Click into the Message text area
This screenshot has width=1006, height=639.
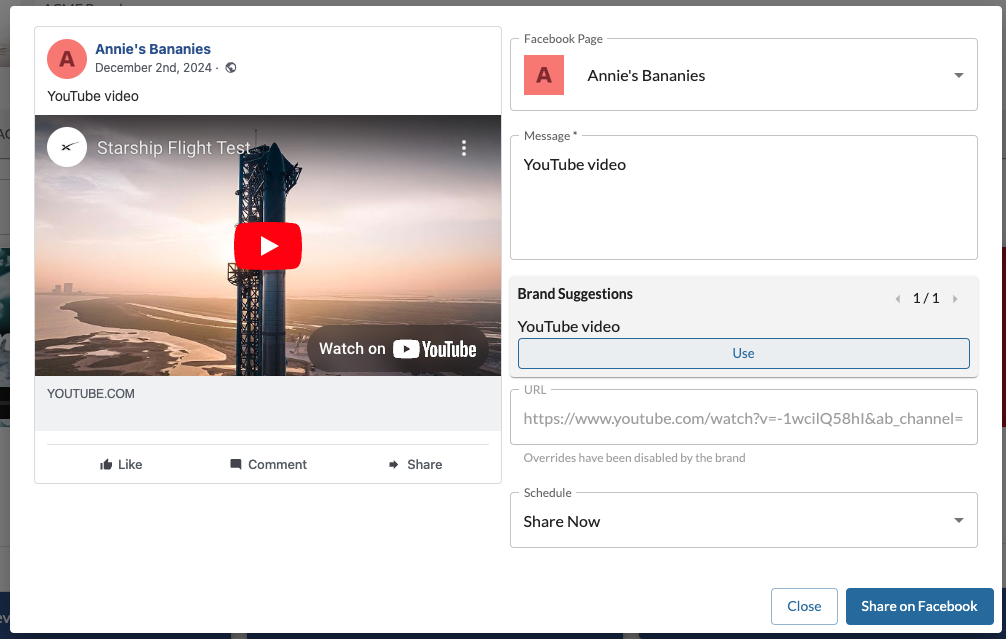coord(744,198)
